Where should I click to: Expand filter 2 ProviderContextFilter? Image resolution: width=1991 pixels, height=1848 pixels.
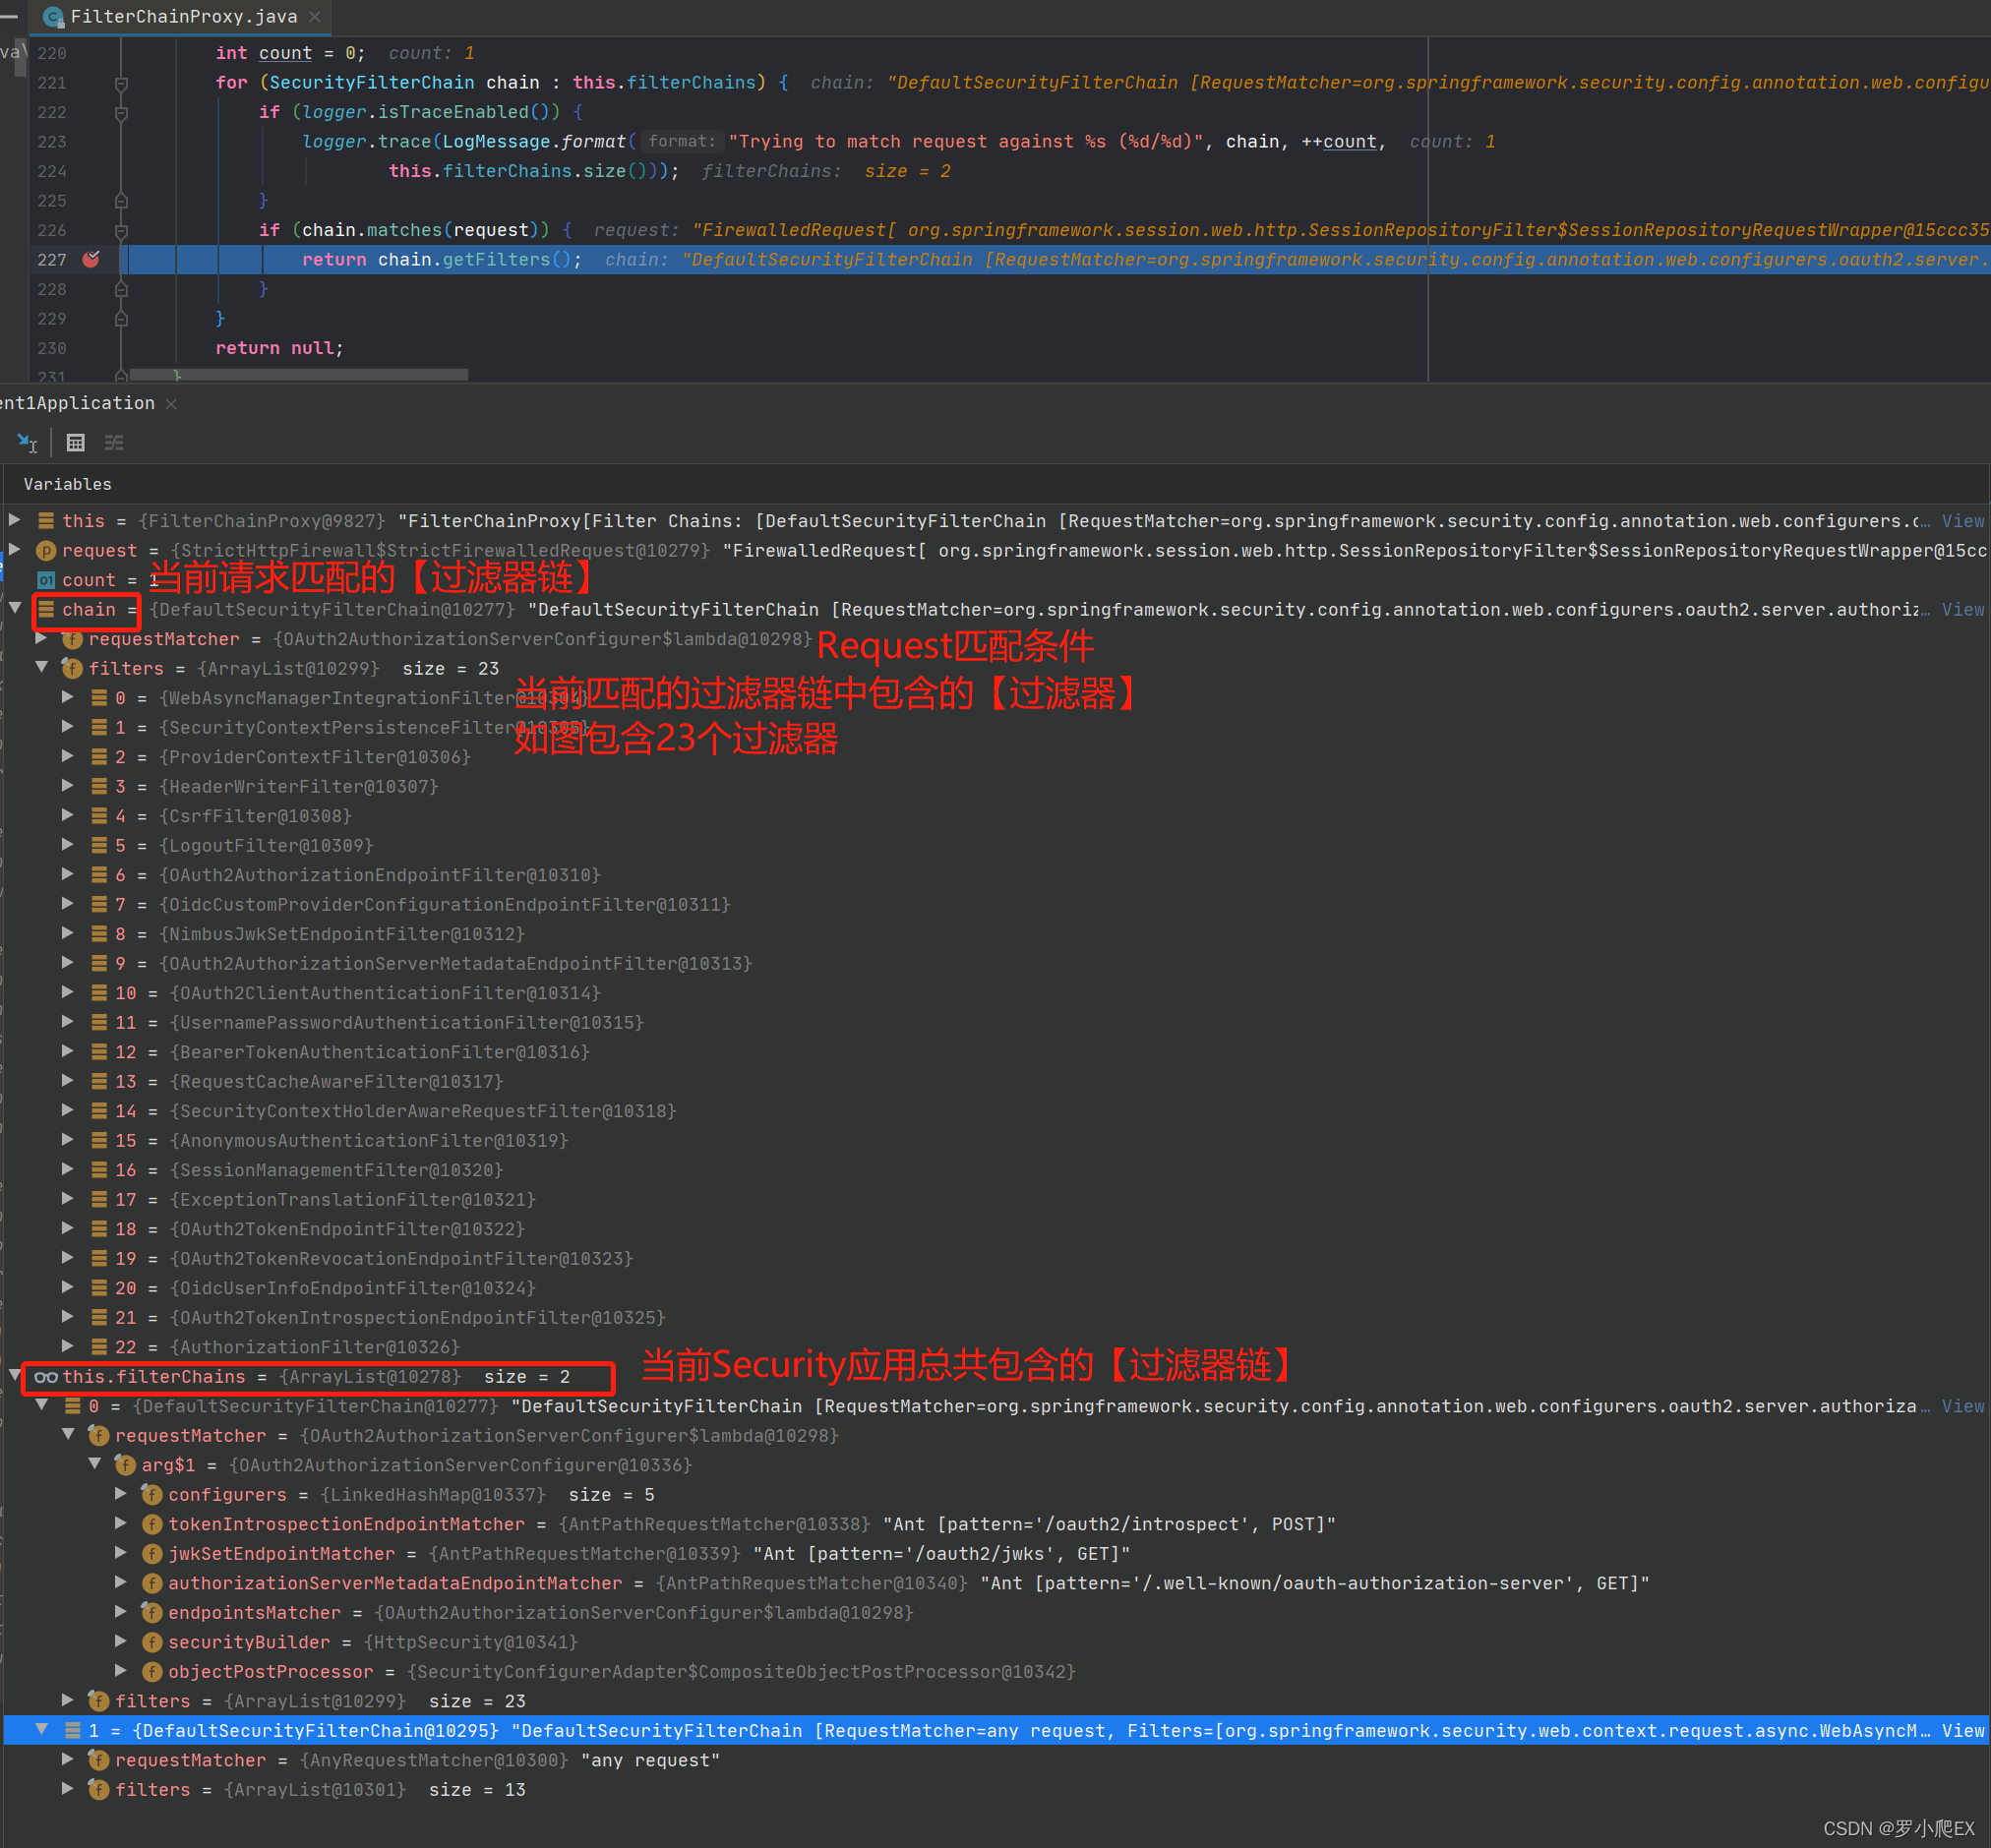point(67,756)
